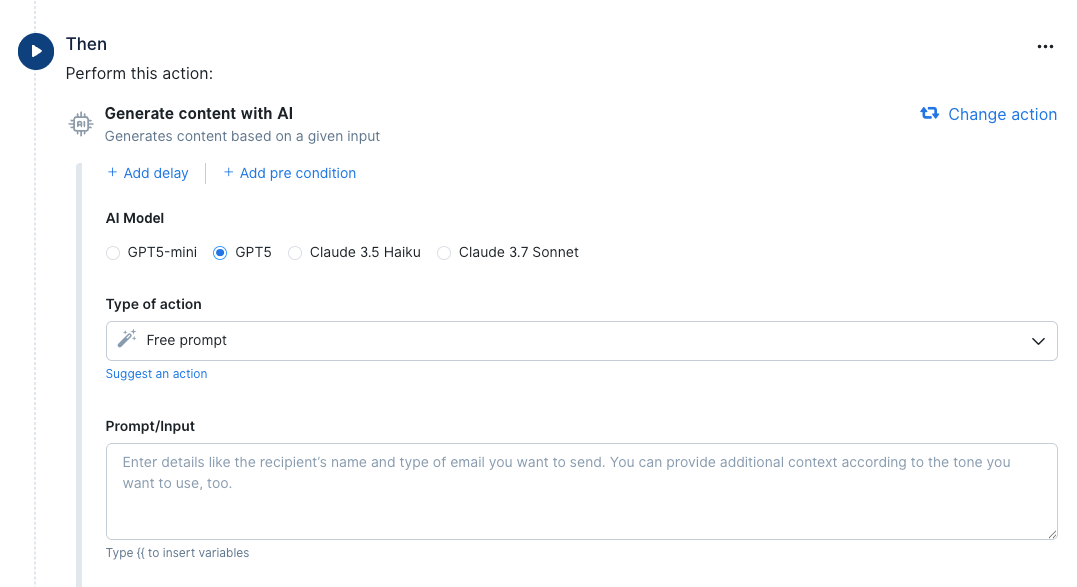Open the three-dots step options menu
This screenshot has height=587, width=1077.
tap(1045, 47)
